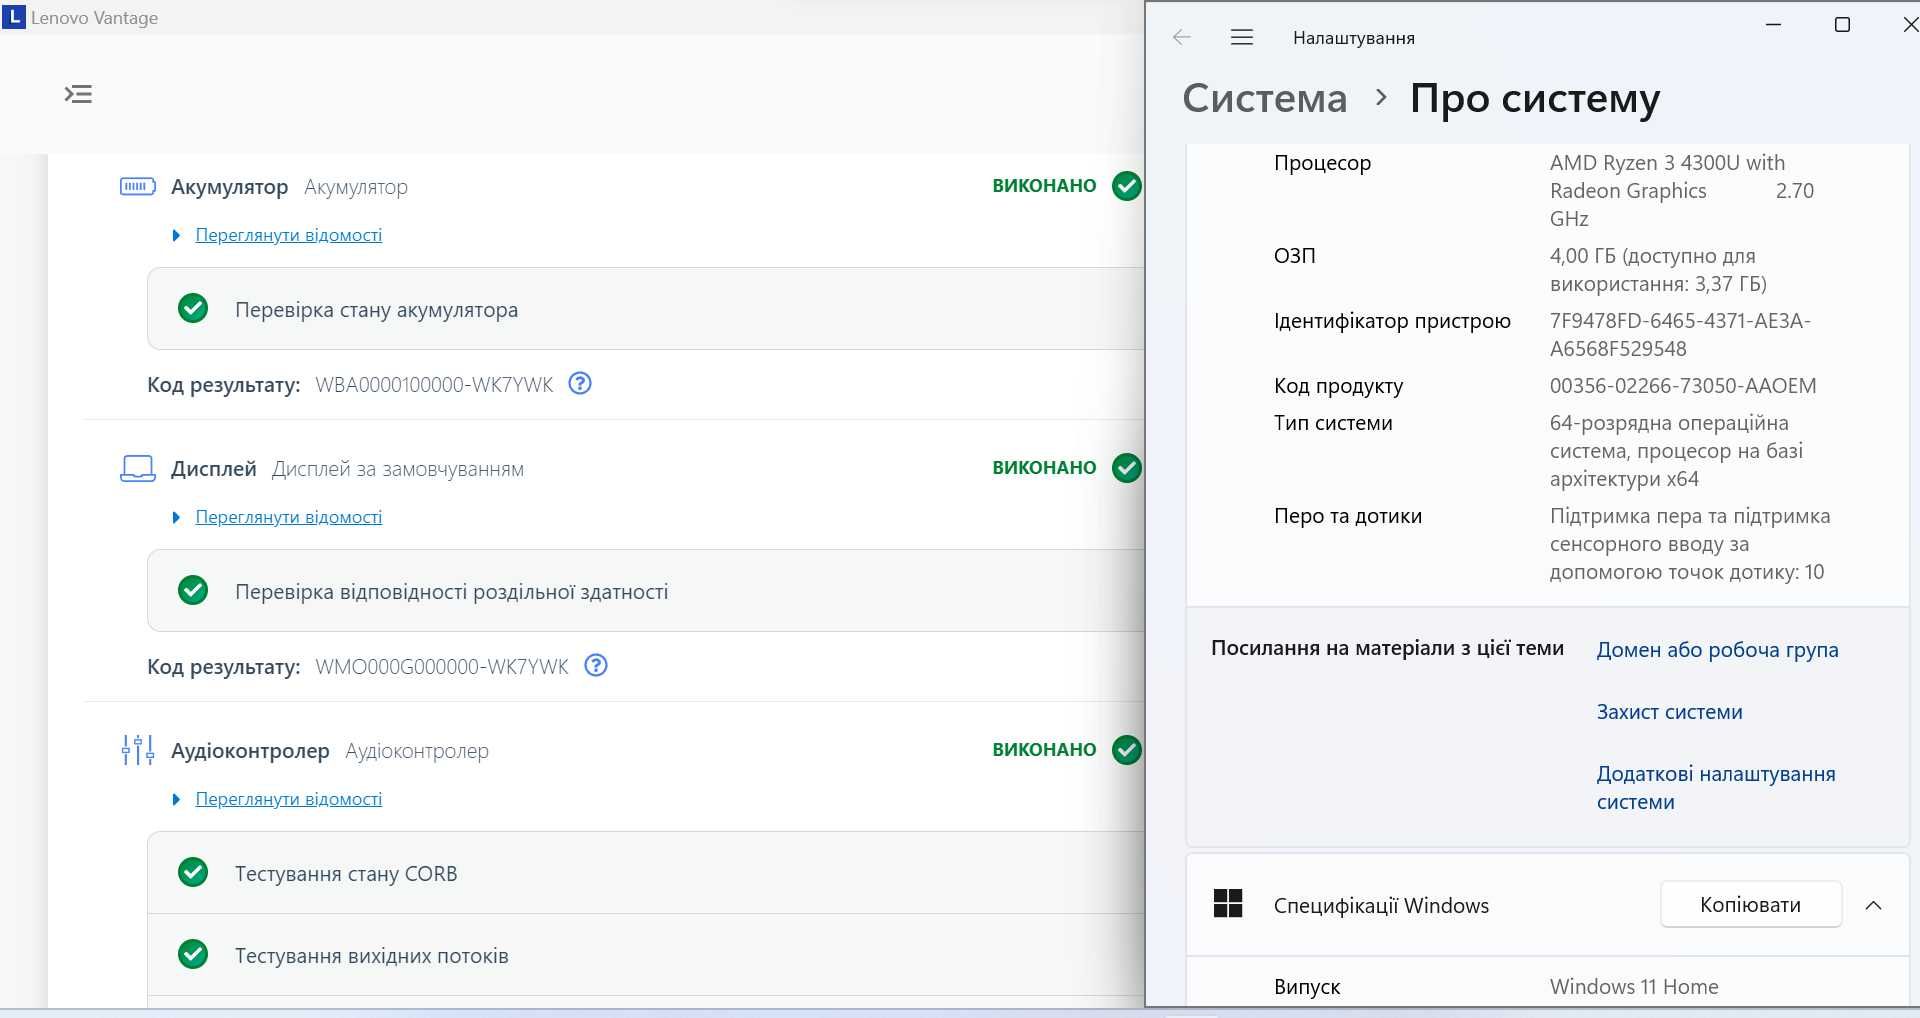The image size is (1920, 1018).
Task: Click the Windows 11 Home edition value
Action: [1634, 987]
